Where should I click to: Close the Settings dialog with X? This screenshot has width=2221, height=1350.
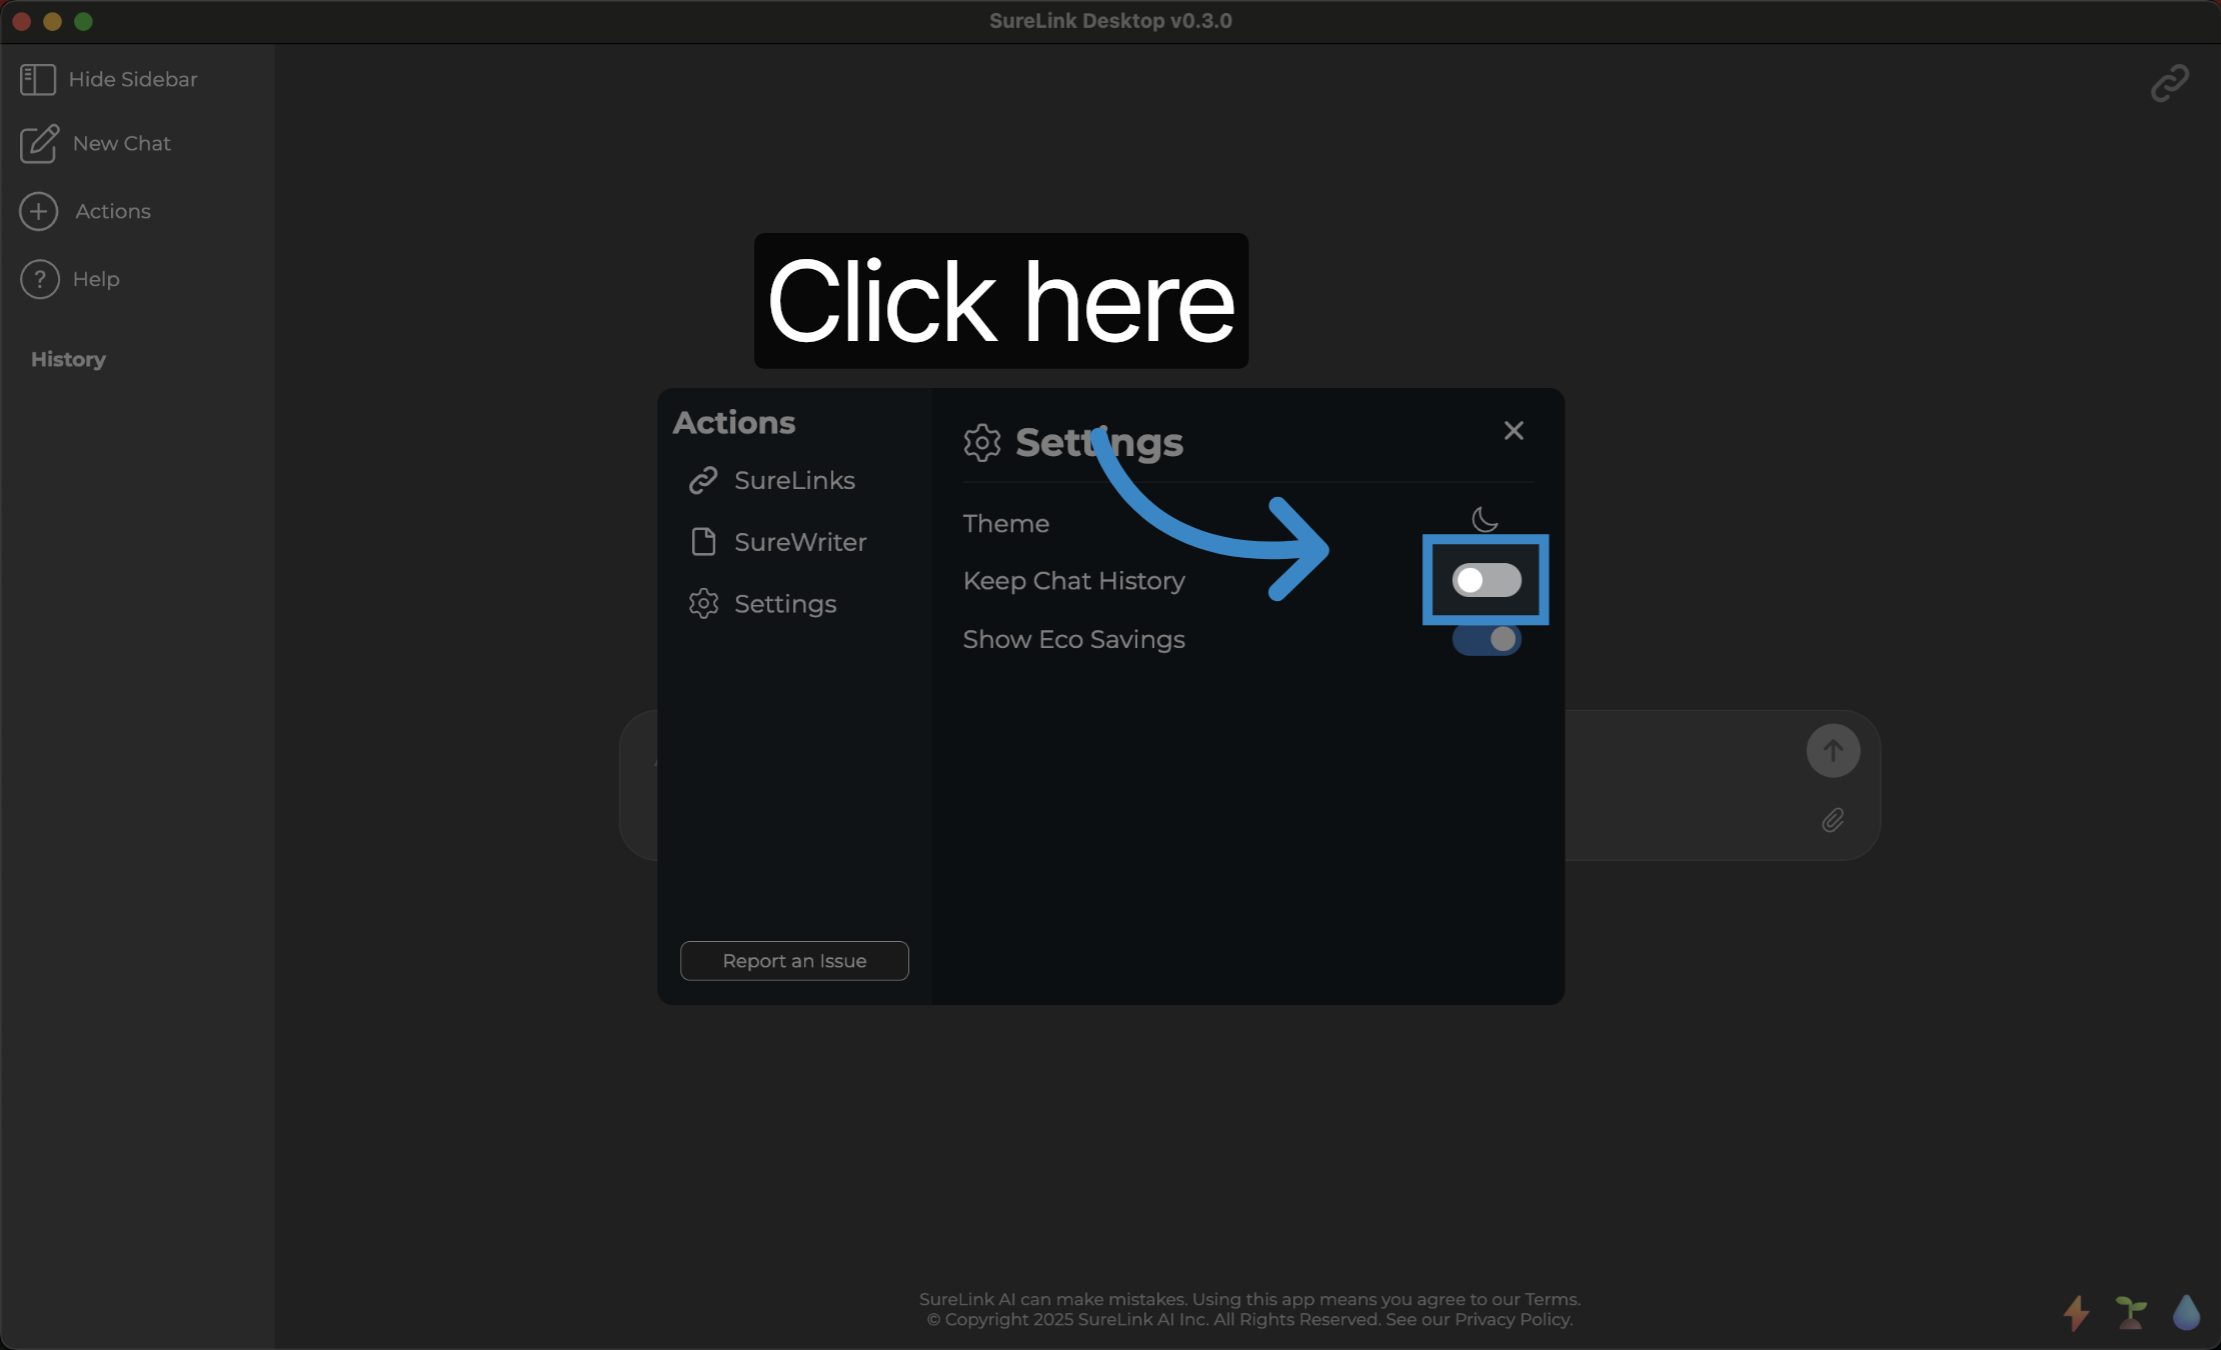coord(1513,430)
